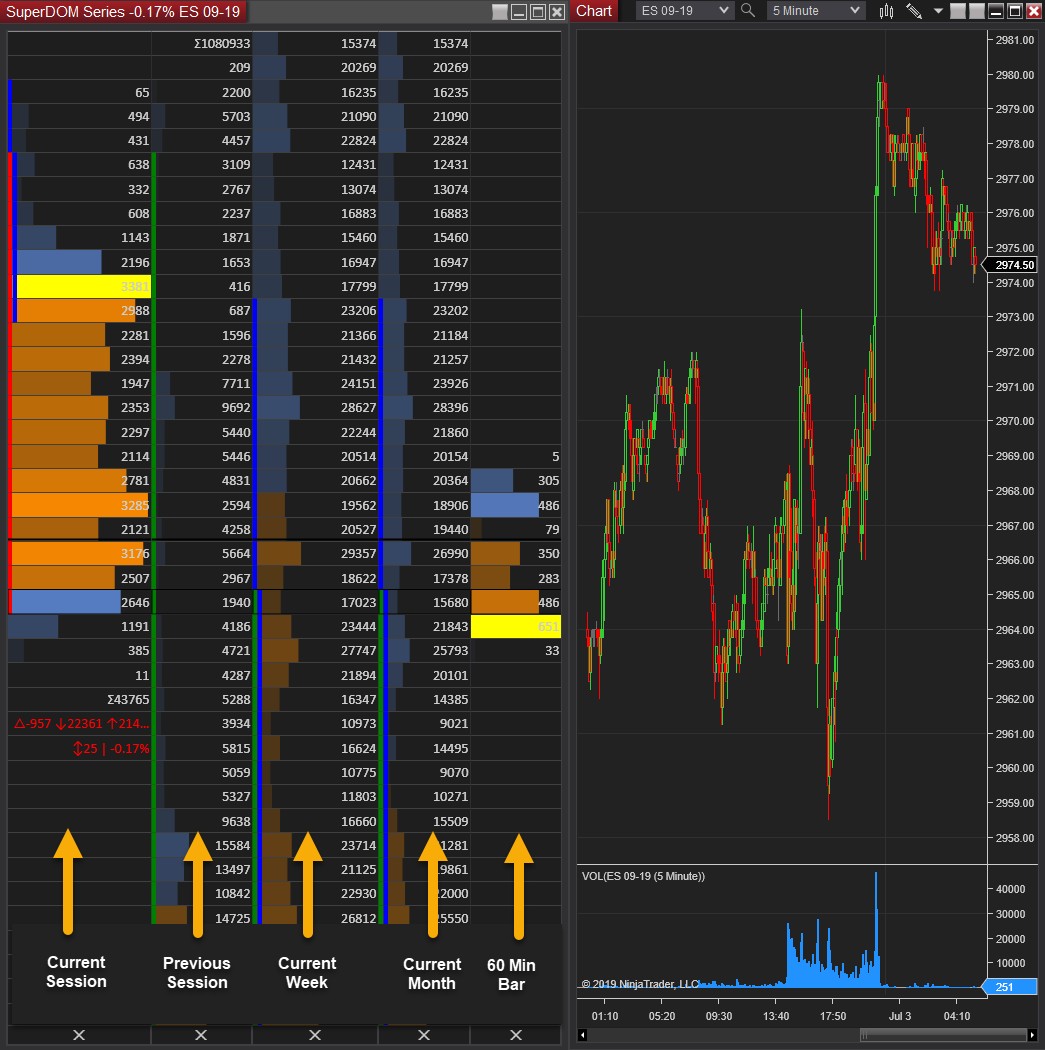Remove the Current Session column via its X

[x=79, y=1035]
